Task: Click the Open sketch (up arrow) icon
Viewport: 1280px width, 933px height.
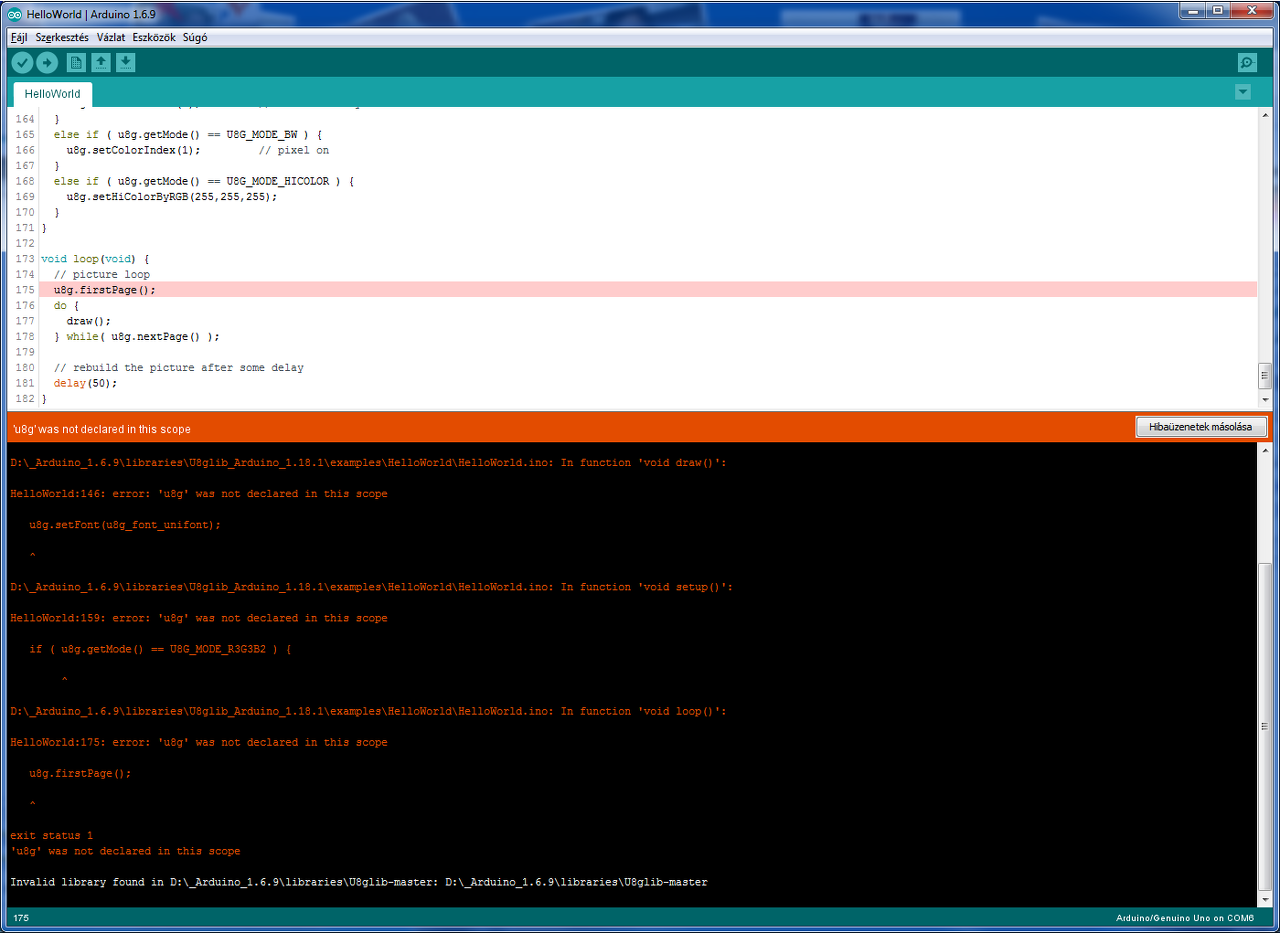Action: (101, 63)
